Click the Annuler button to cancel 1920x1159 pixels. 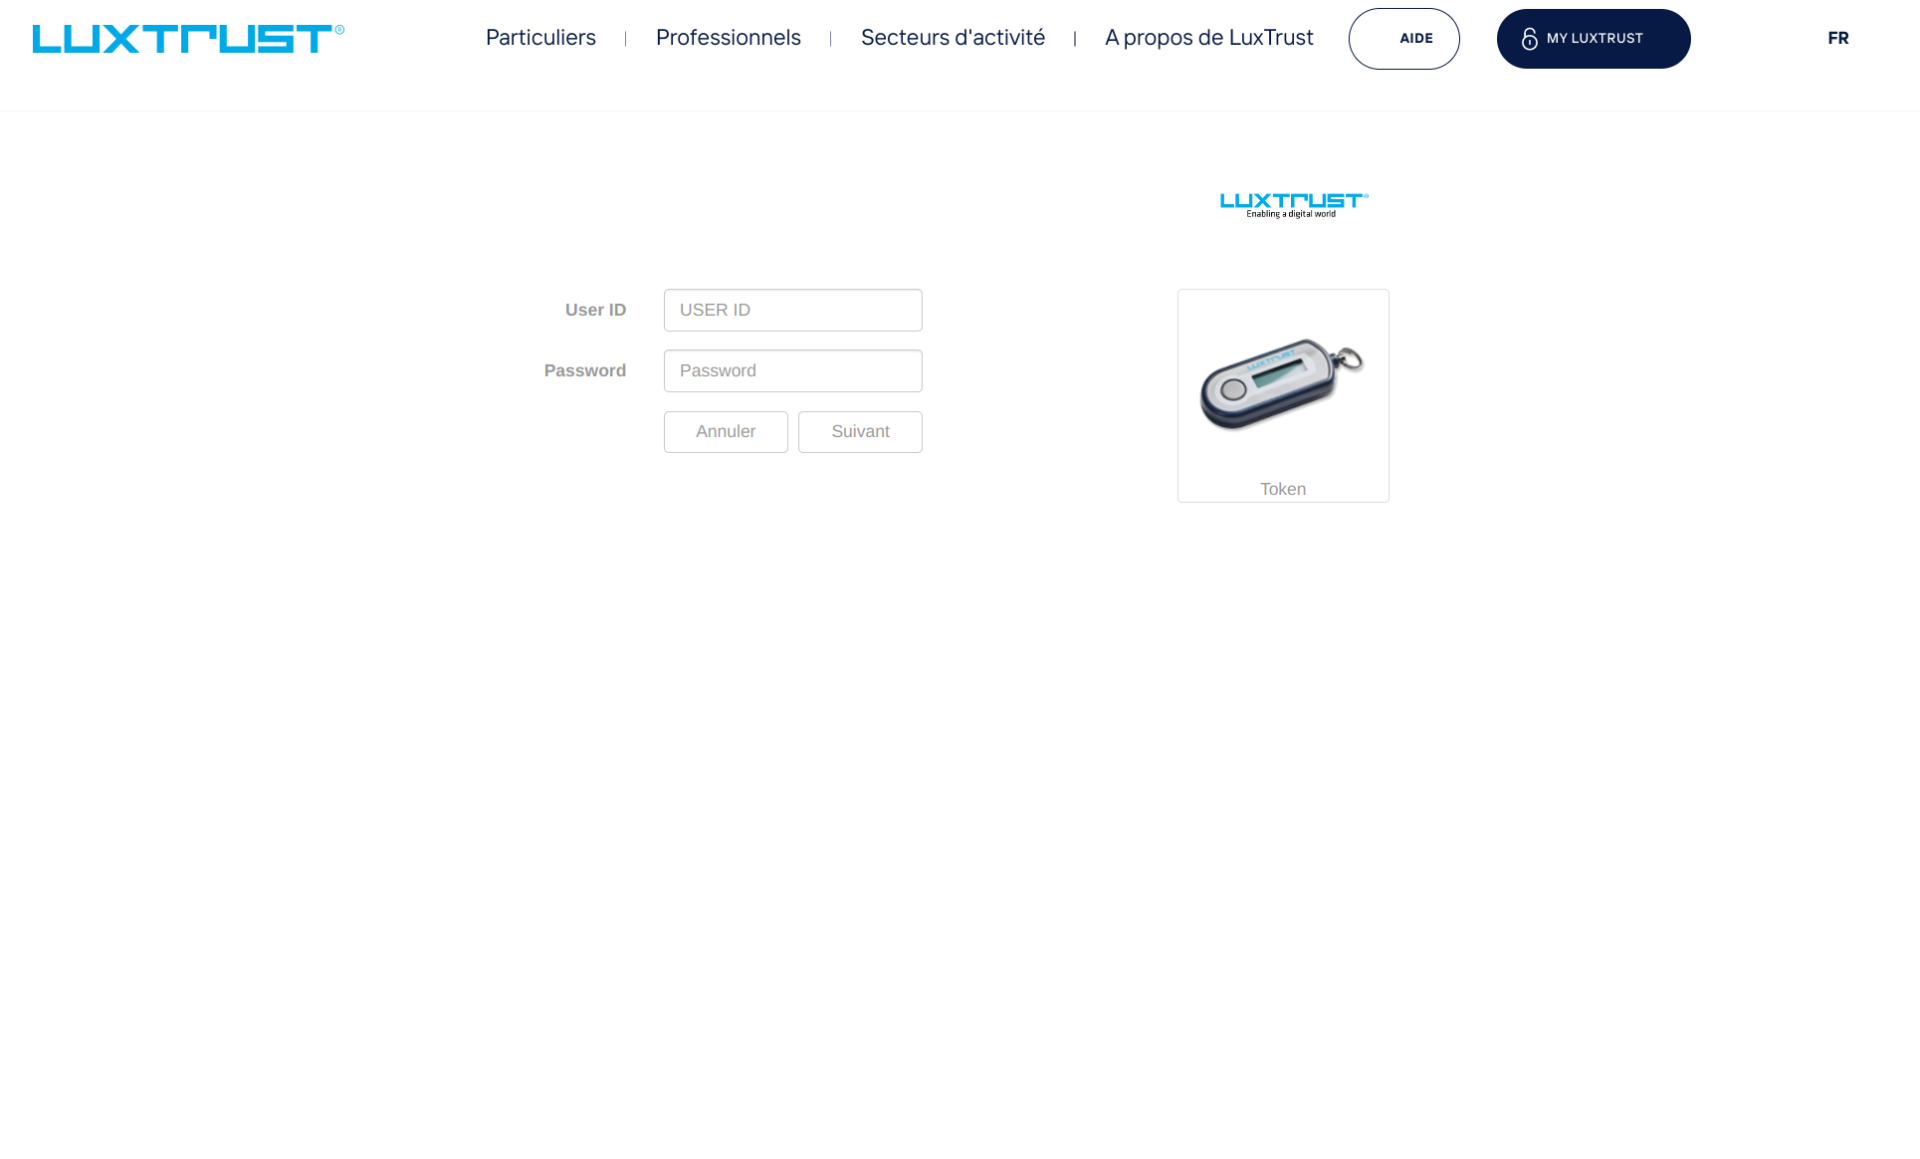tap(725, 431)
